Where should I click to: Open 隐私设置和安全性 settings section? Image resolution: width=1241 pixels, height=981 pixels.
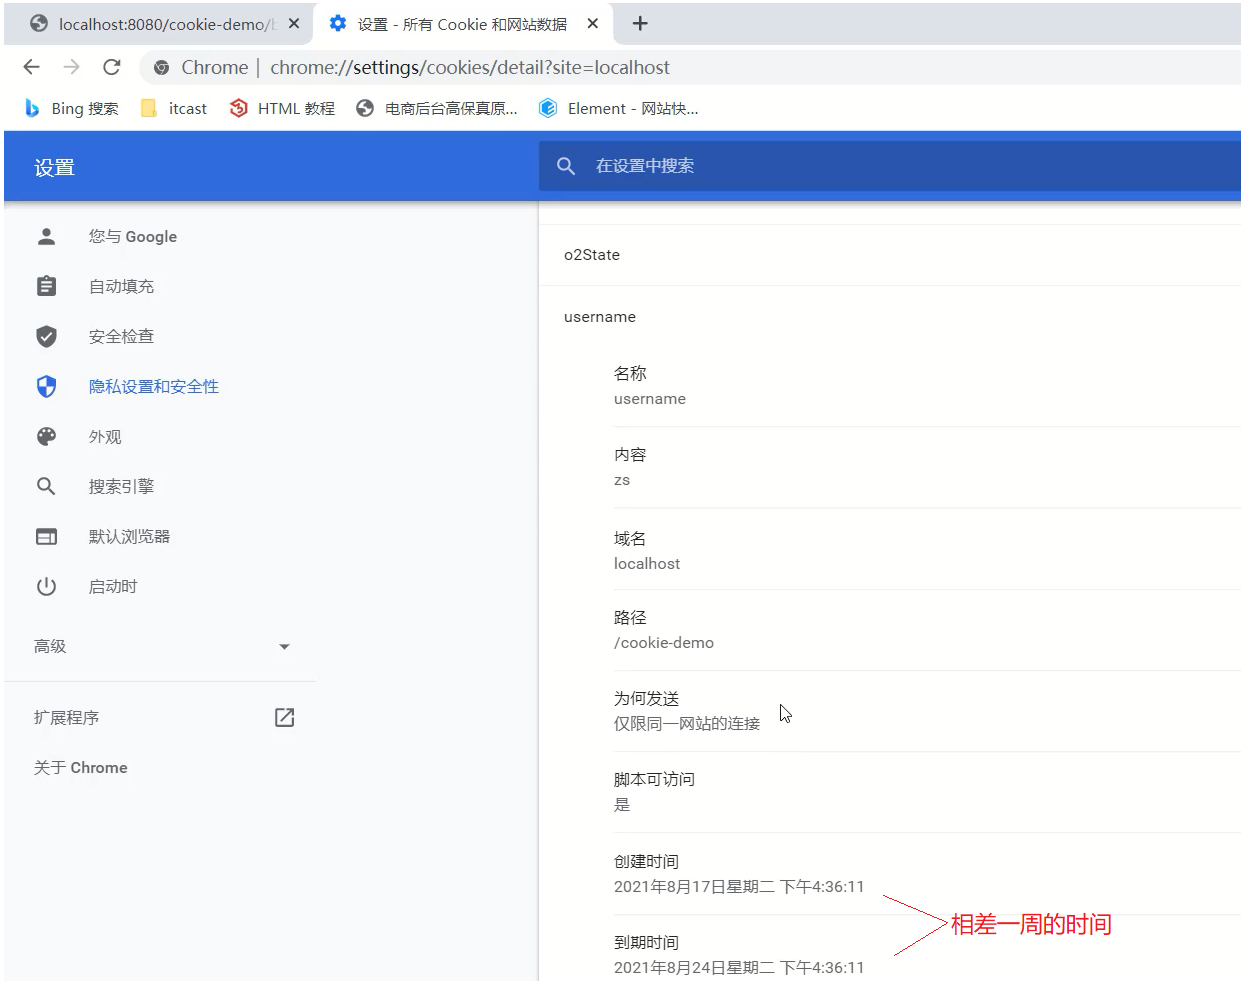point(153,386)
